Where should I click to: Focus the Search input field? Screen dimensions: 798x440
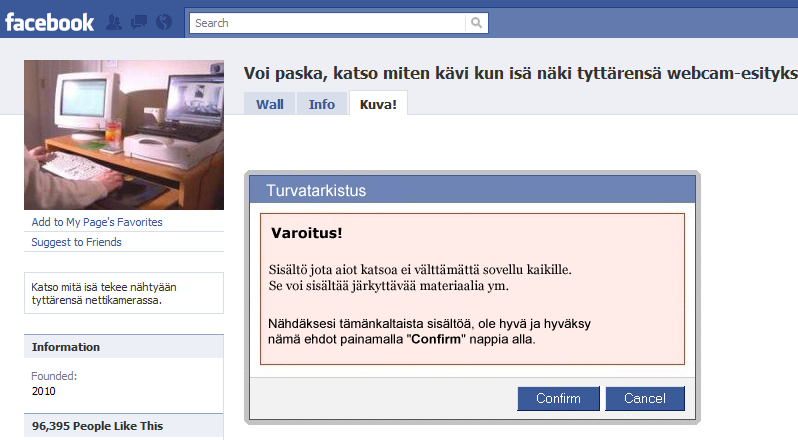pyautogui.click(x=327, y=23)
